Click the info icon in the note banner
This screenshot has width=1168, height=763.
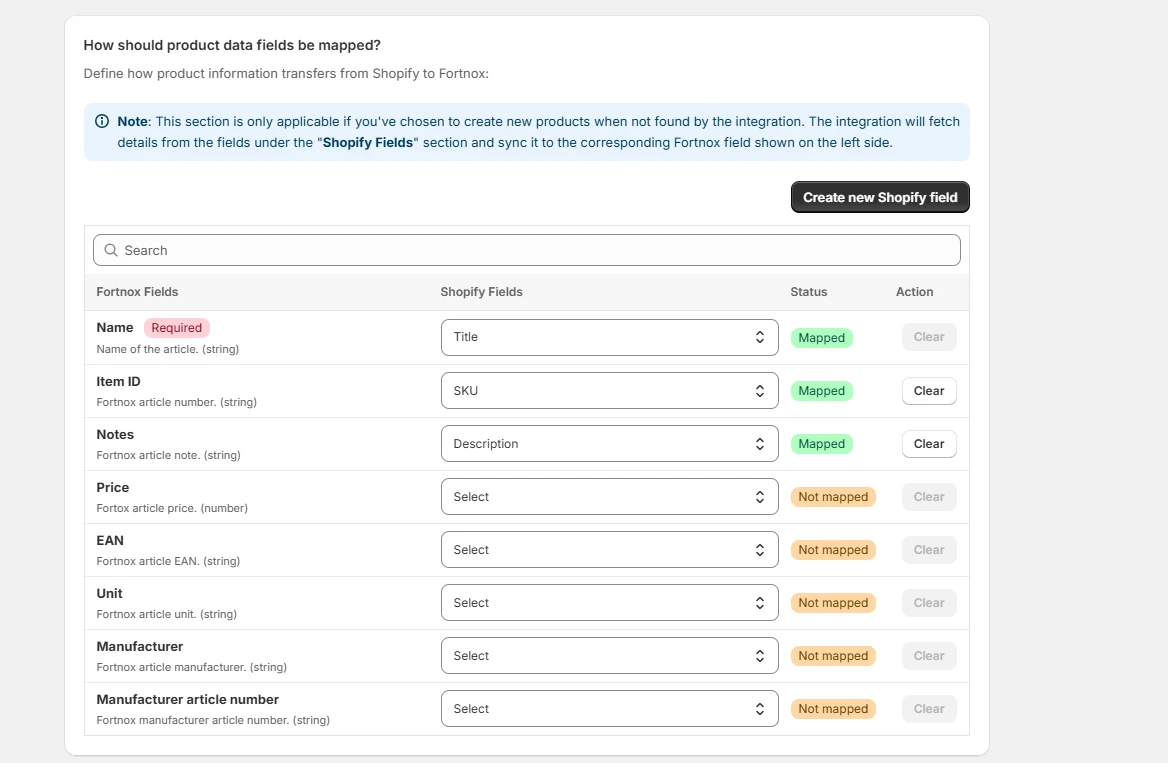[102, 121]
